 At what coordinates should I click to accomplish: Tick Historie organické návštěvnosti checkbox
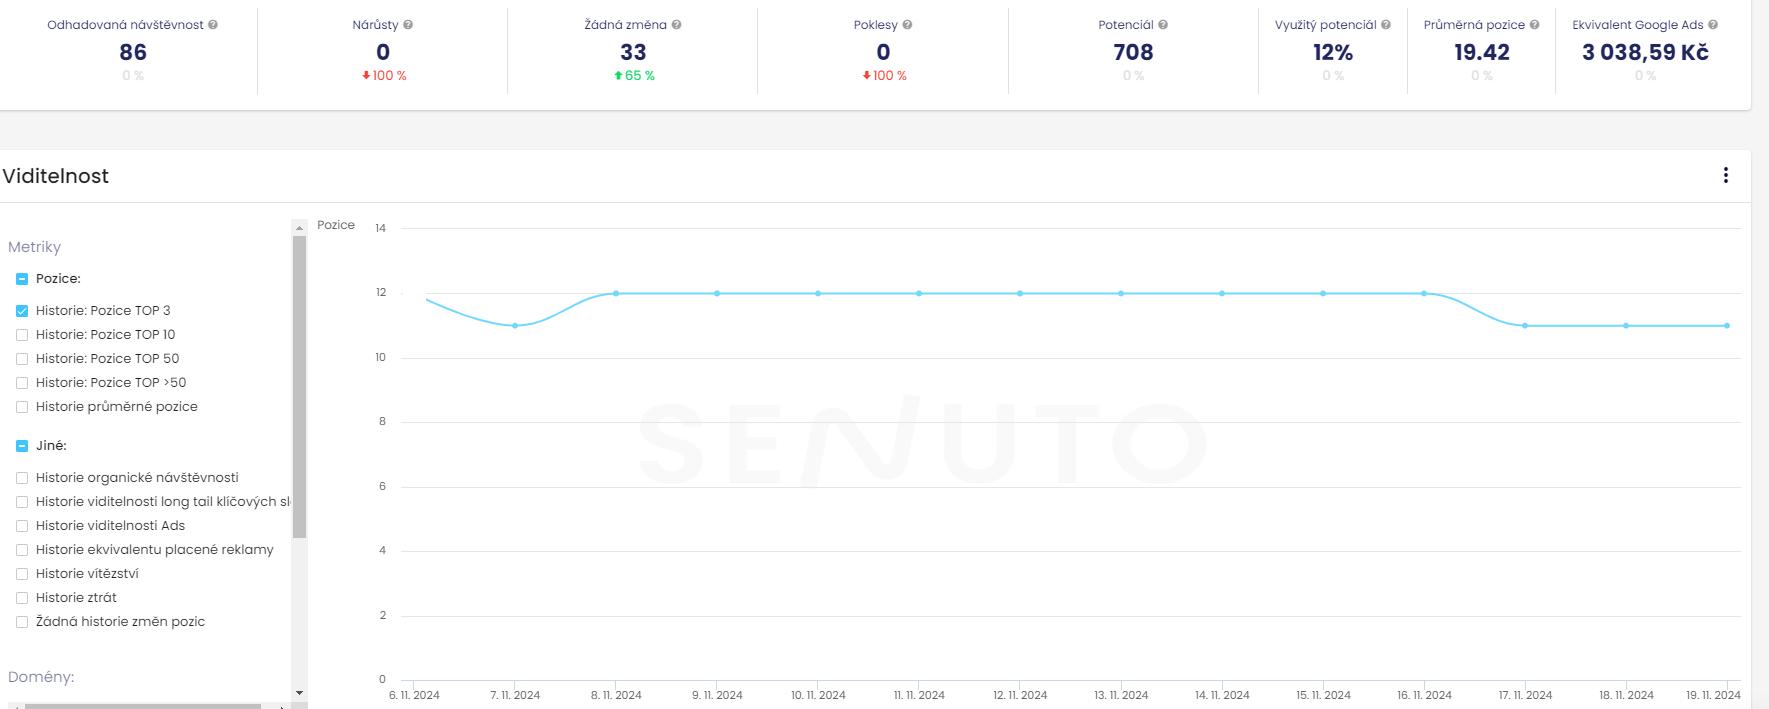(x=22, y=478)
